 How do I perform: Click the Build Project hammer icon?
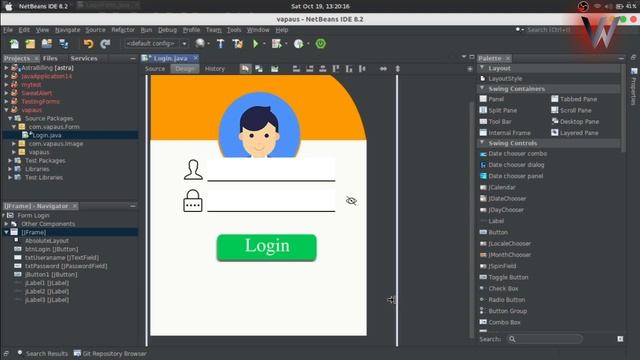point(220,44)
